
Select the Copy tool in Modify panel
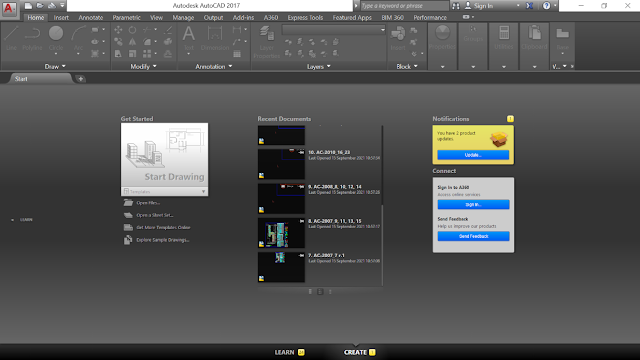point(118,42)
